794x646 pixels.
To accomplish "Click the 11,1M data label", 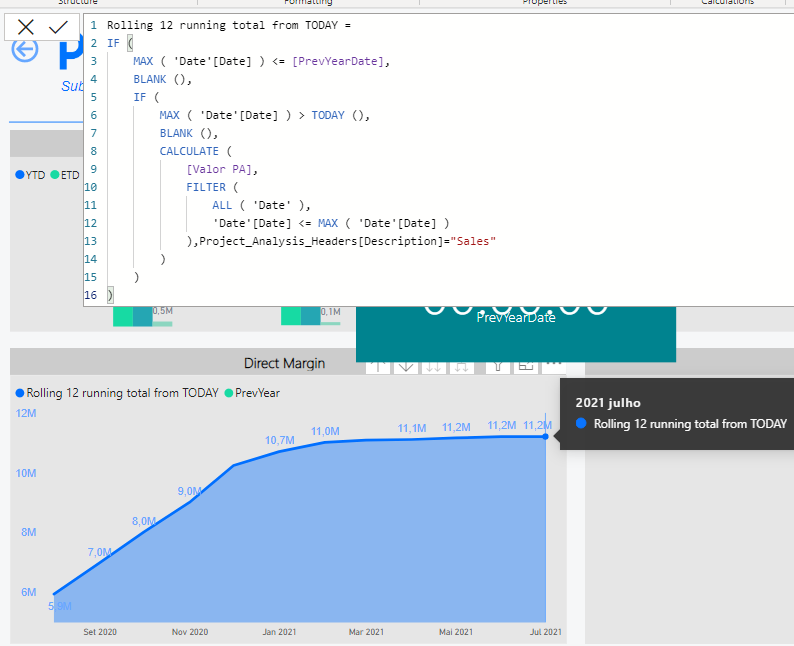I will tap(412, 429).
